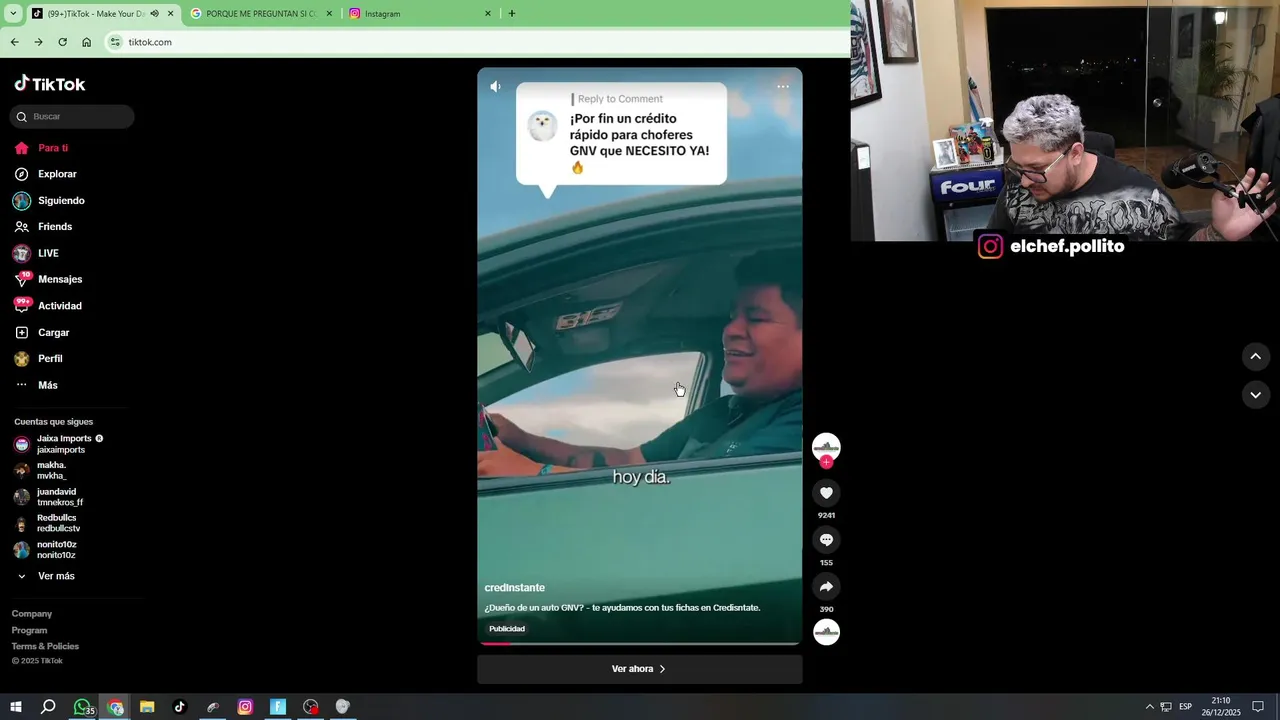Open the TikTok app on the taskbar
Screen dimensions: 1280x720
[x=180, y=707]
